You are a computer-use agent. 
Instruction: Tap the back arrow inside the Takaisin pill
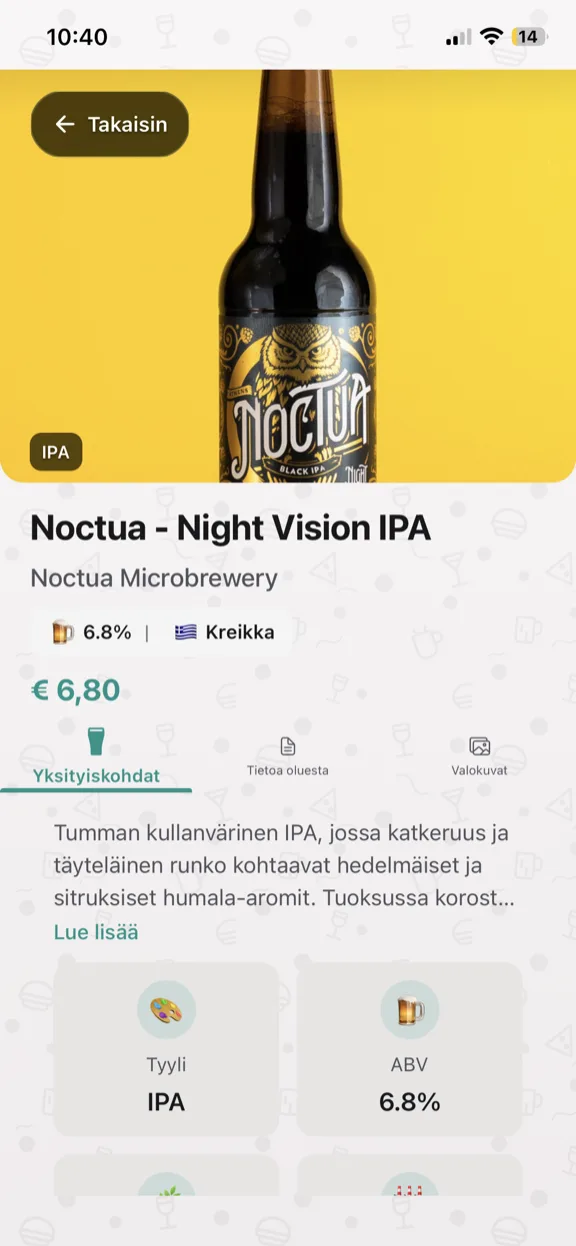tap(64, 124)
